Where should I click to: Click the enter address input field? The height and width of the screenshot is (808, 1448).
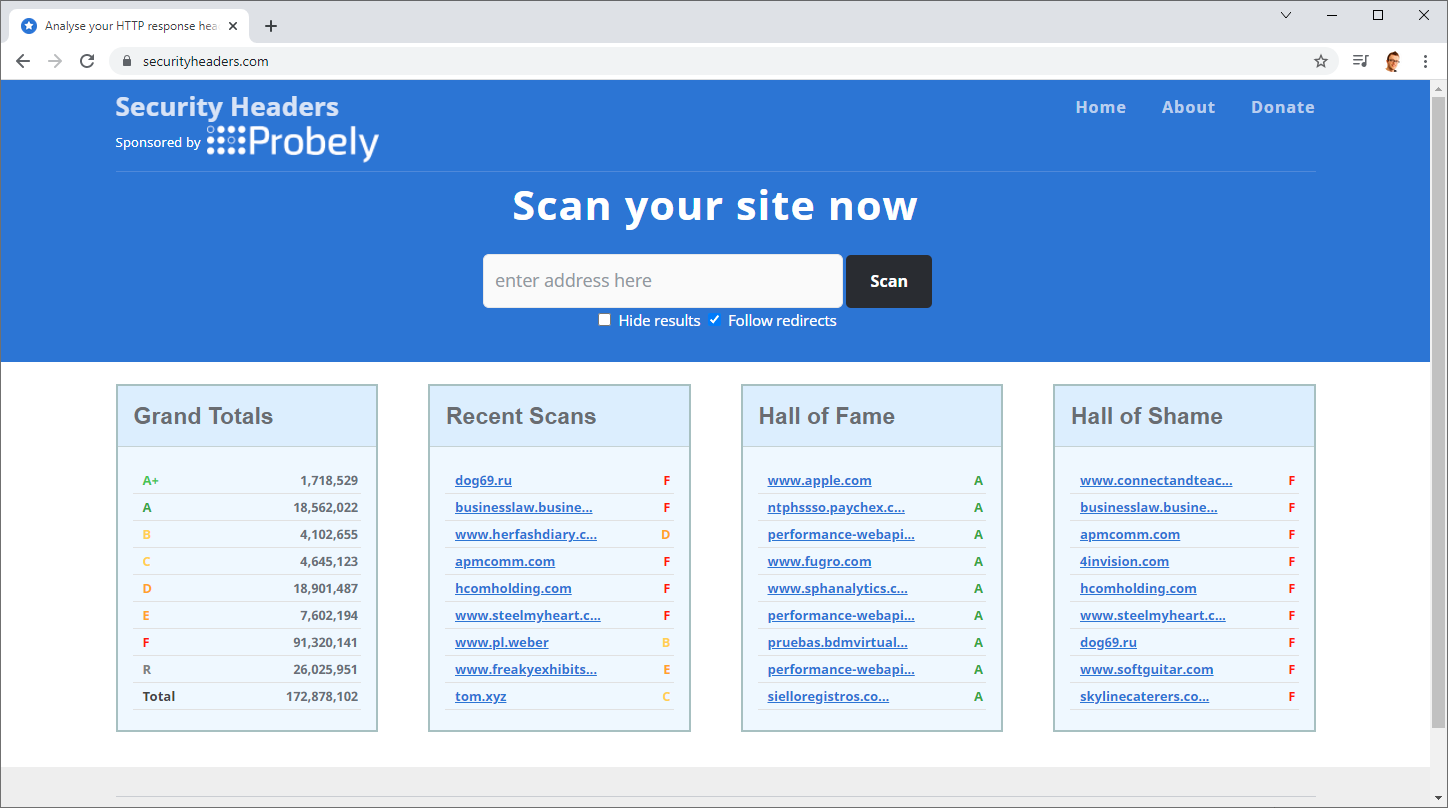[x=662, y=281]
